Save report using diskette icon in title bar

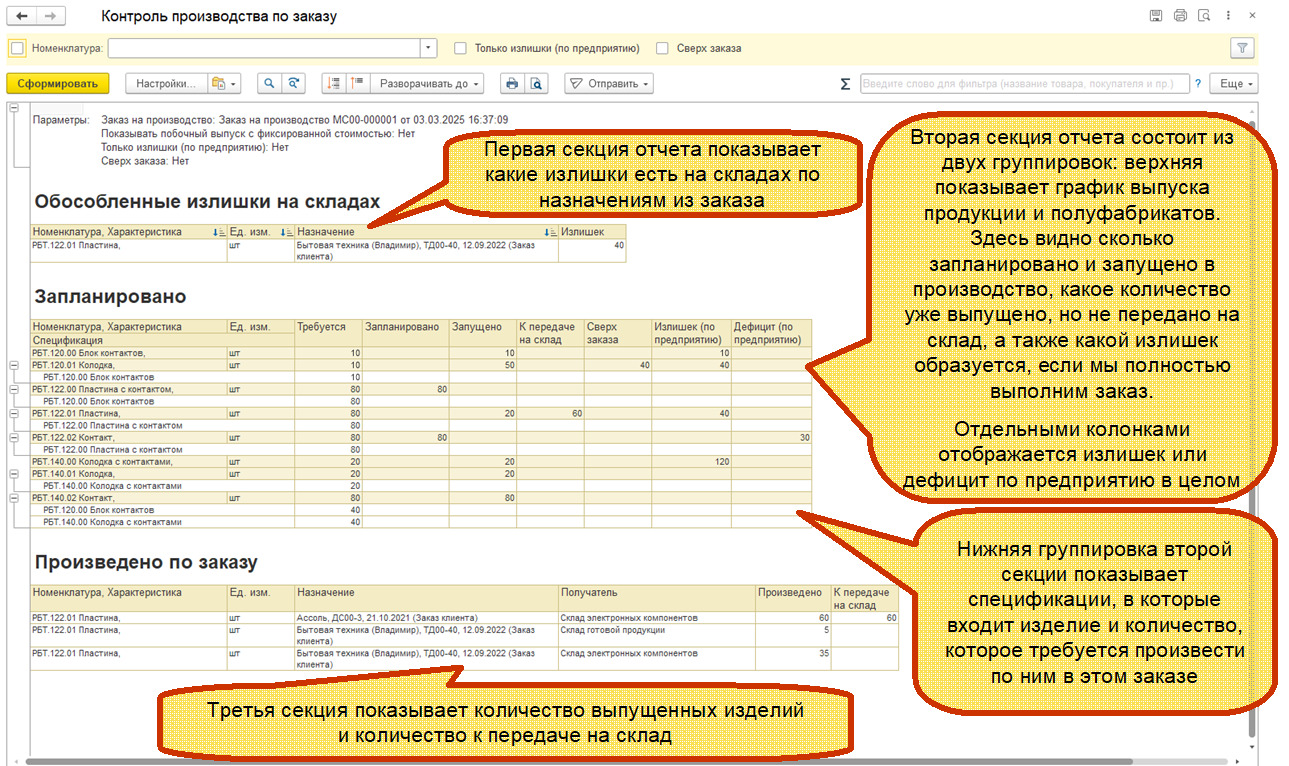pos(1155,16)
